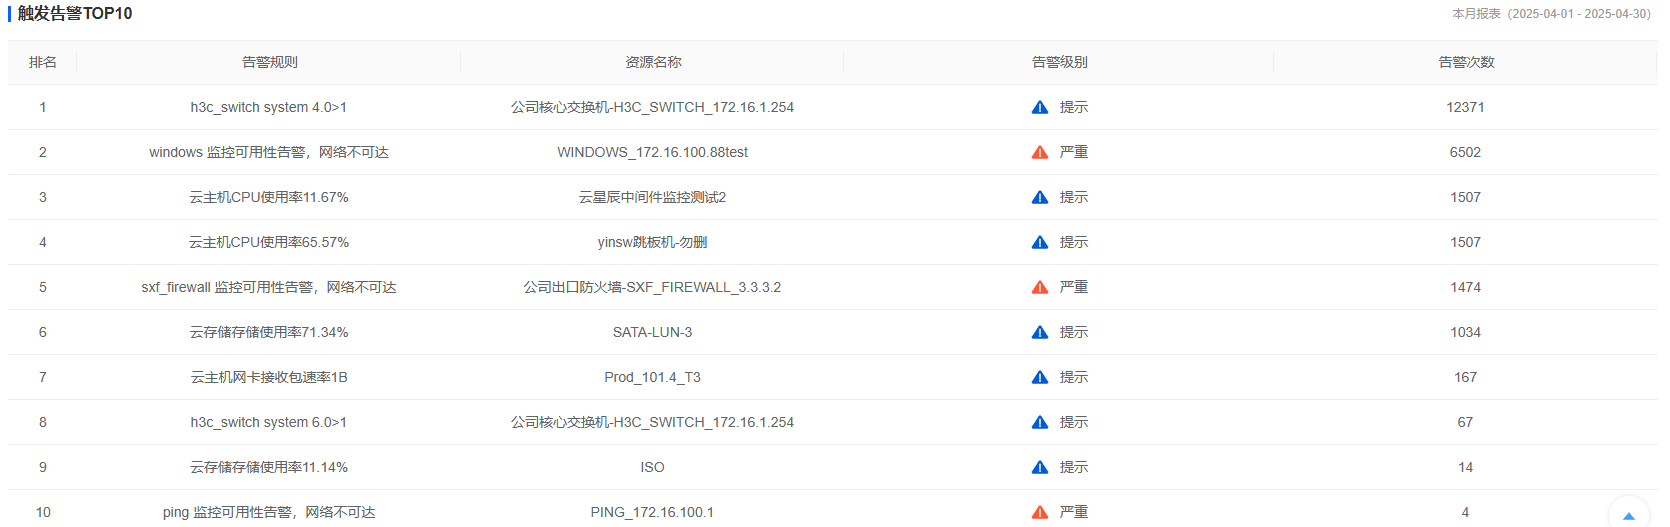Select rule 云主机CPU使用率11.67%
The height and width of the screenshot is (527, 1670).
coord(269,197)
